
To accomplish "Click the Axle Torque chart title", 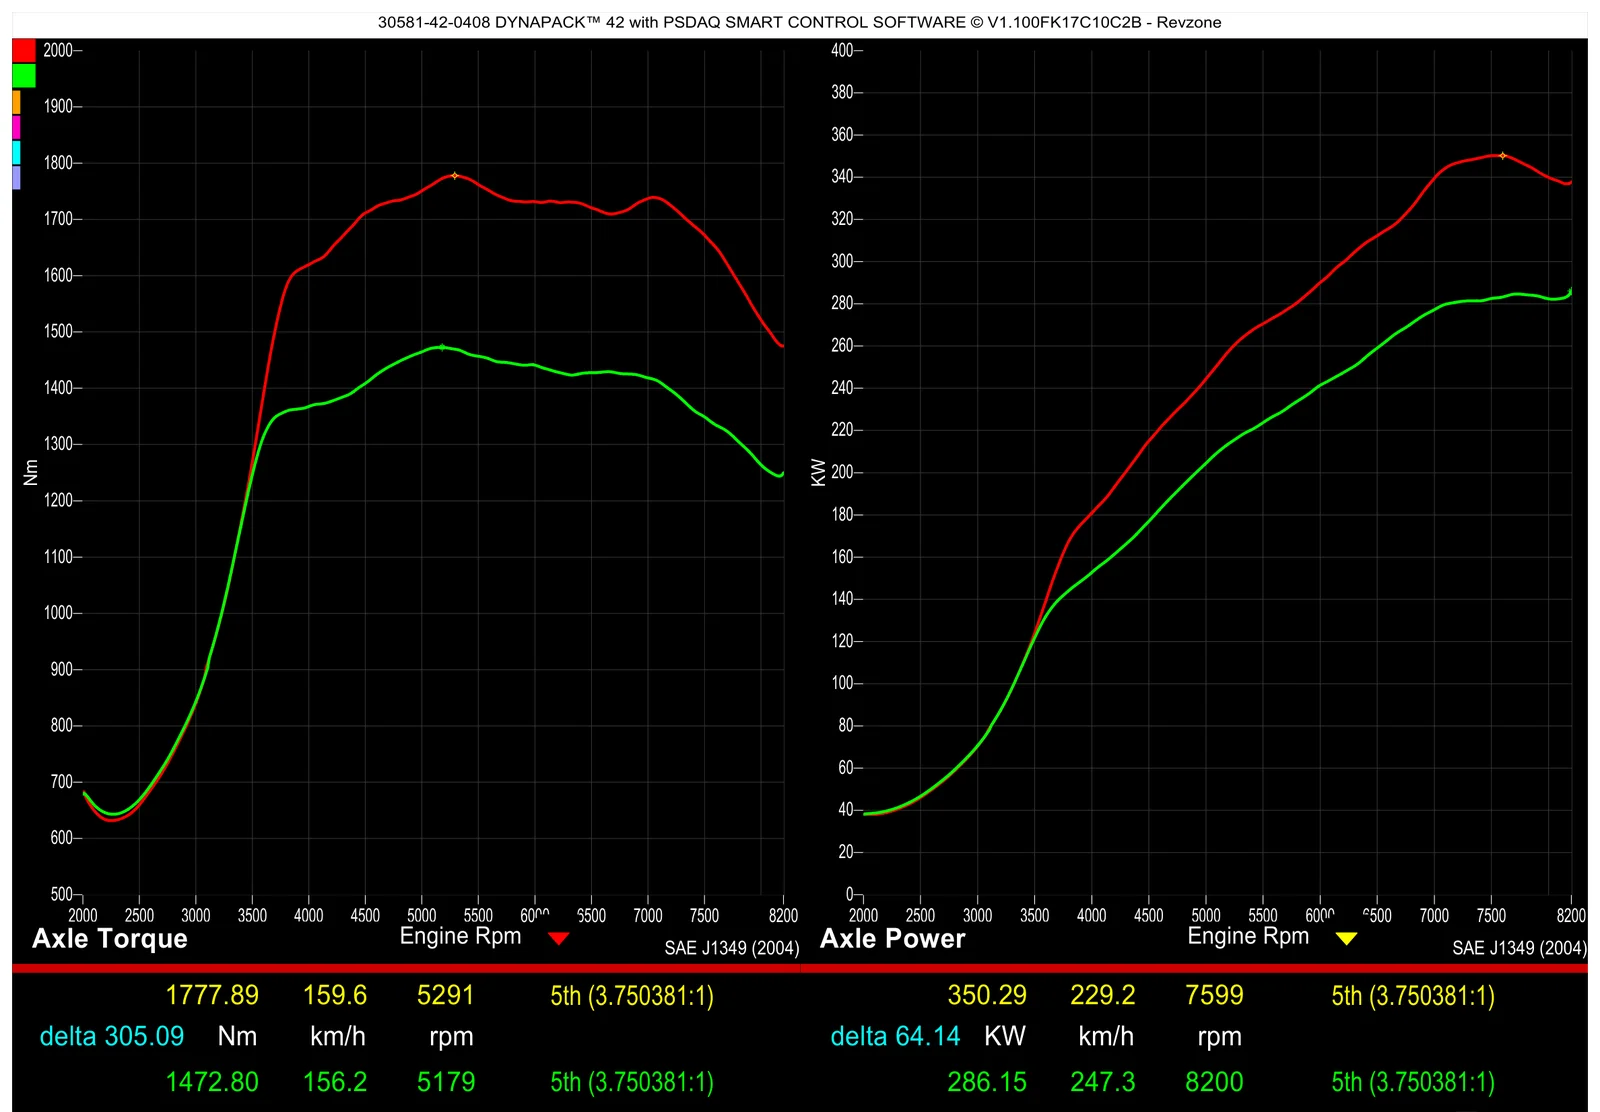I will pos(110,938).
